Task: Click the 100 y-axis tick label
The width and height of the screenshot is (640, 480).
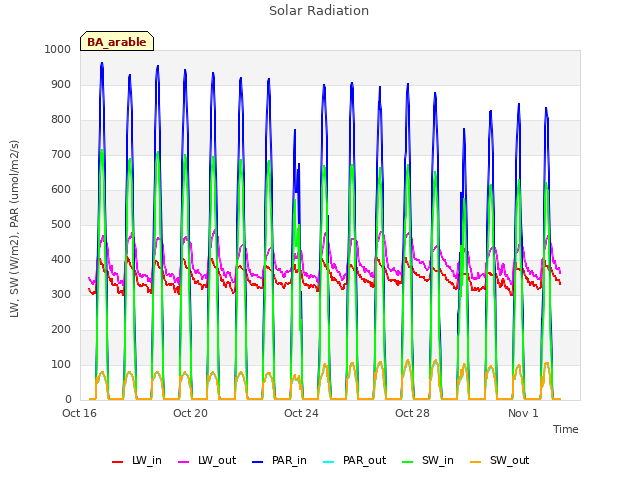Action: [61, 364]
